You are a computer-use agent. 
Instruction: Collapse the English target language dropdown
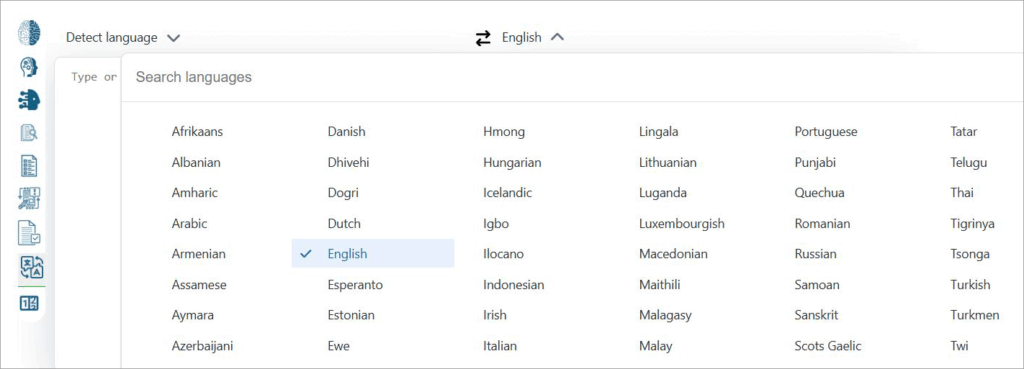[532, 38]
